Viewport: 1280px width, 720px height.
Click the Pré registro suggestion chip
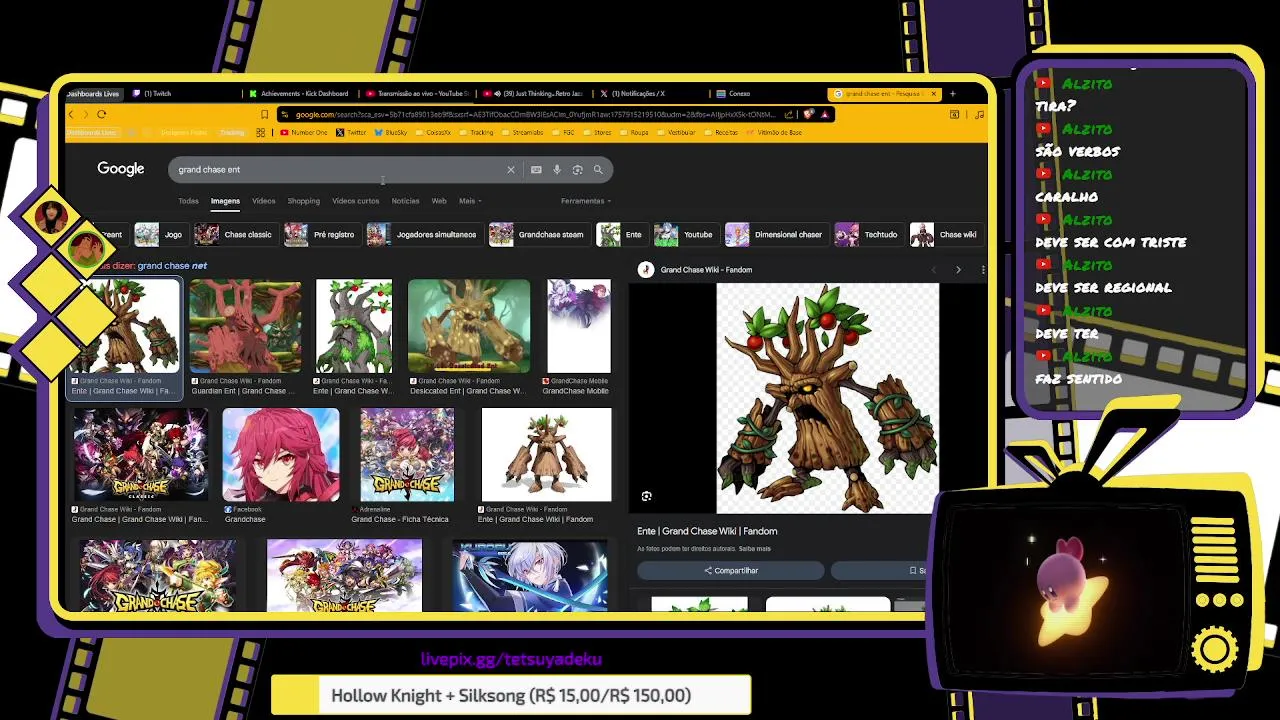click(x=321, y=235)
